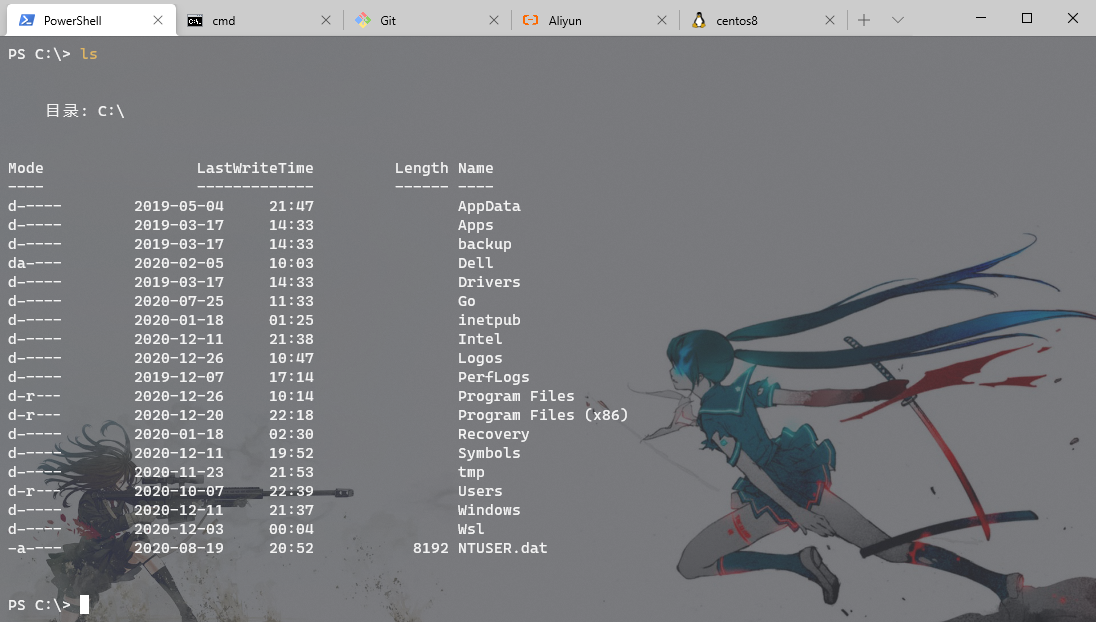This screenshot has height=622, width=1096.
Task: Open a new tab with the plus button
Action: [x=864, y=20]
